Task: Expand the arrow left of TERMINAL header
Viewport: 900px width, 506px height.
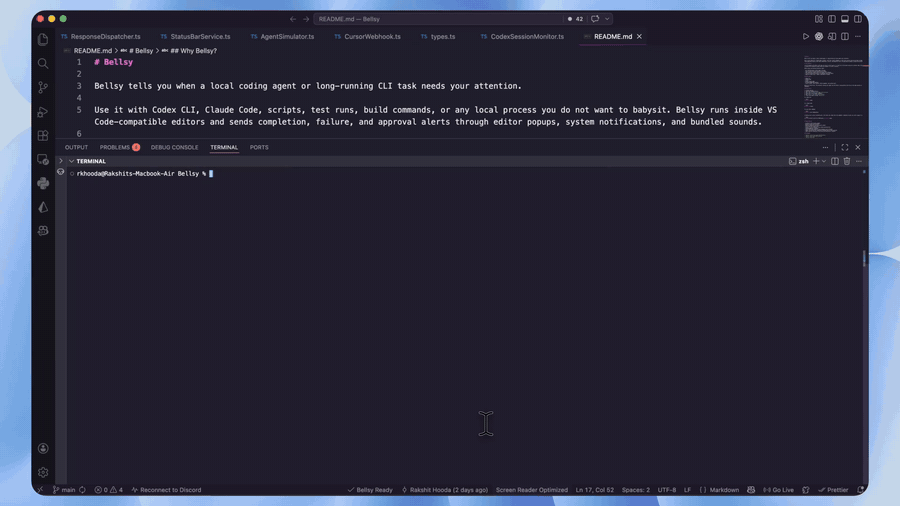Action: tap(61, 161)
